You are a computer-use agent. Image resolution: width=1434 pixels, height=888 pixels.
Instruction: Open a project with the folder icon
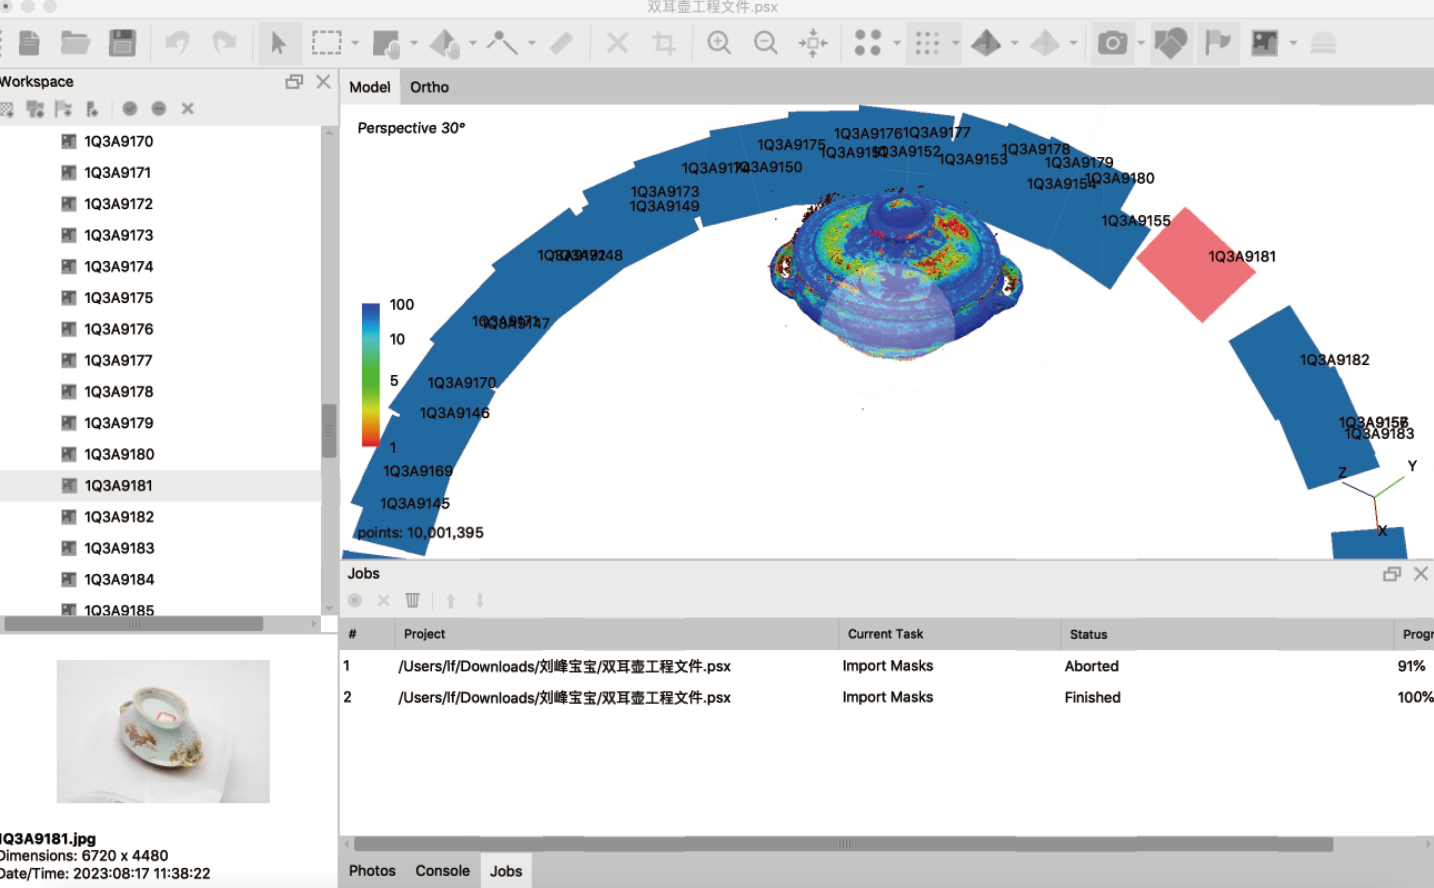coord(75,43)
